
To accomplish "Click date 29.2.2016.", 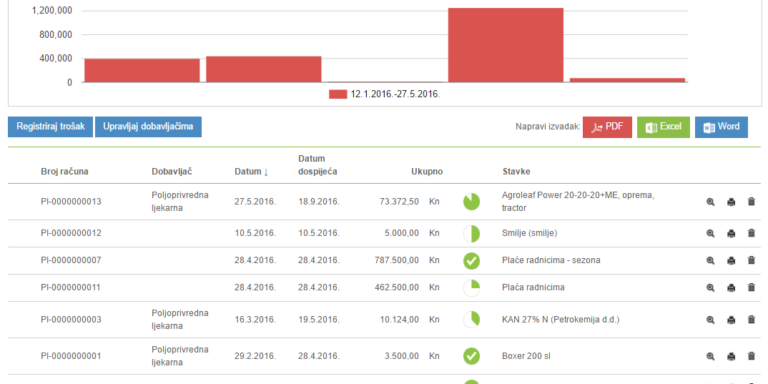I will pyautogui.click(x=255, y=356).
